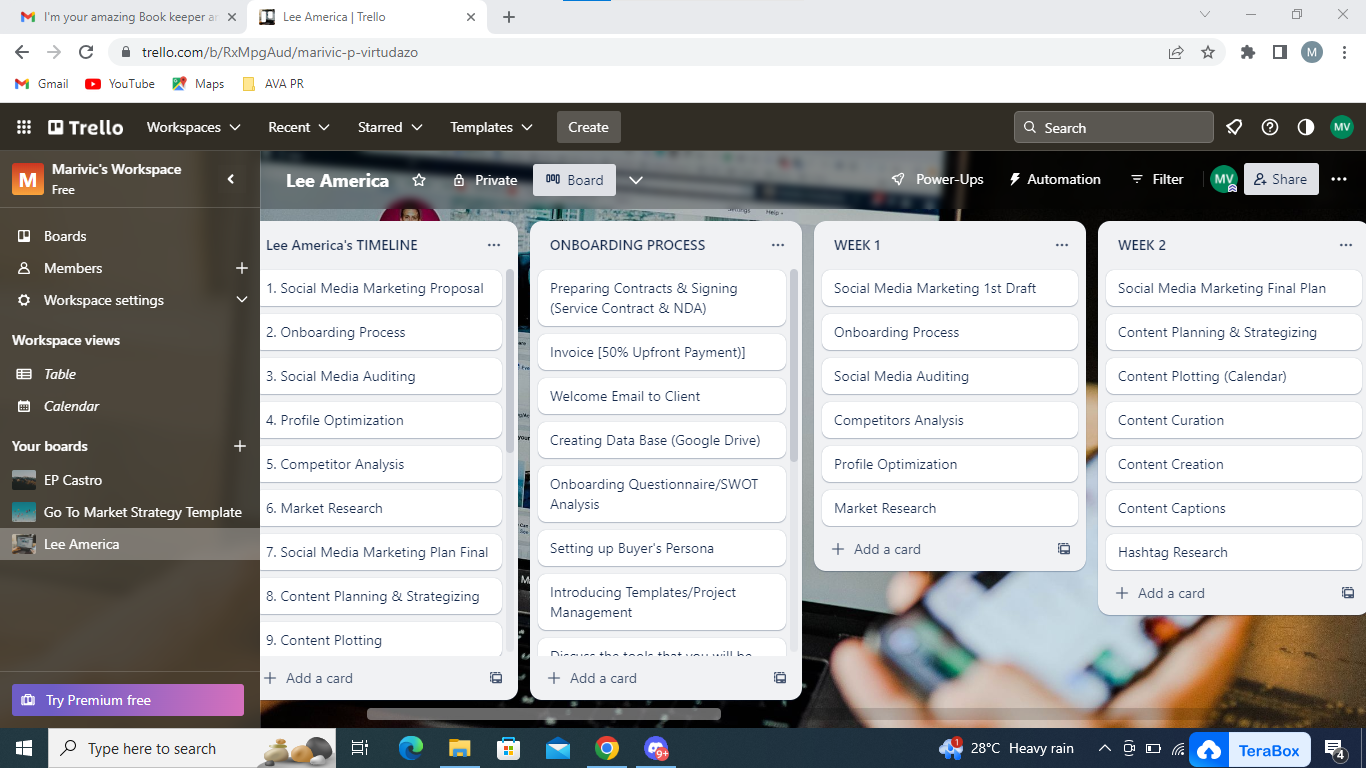Open Chrome profile M avatar
Viewport: 1366px width, 768px height.
point(1312,52)
